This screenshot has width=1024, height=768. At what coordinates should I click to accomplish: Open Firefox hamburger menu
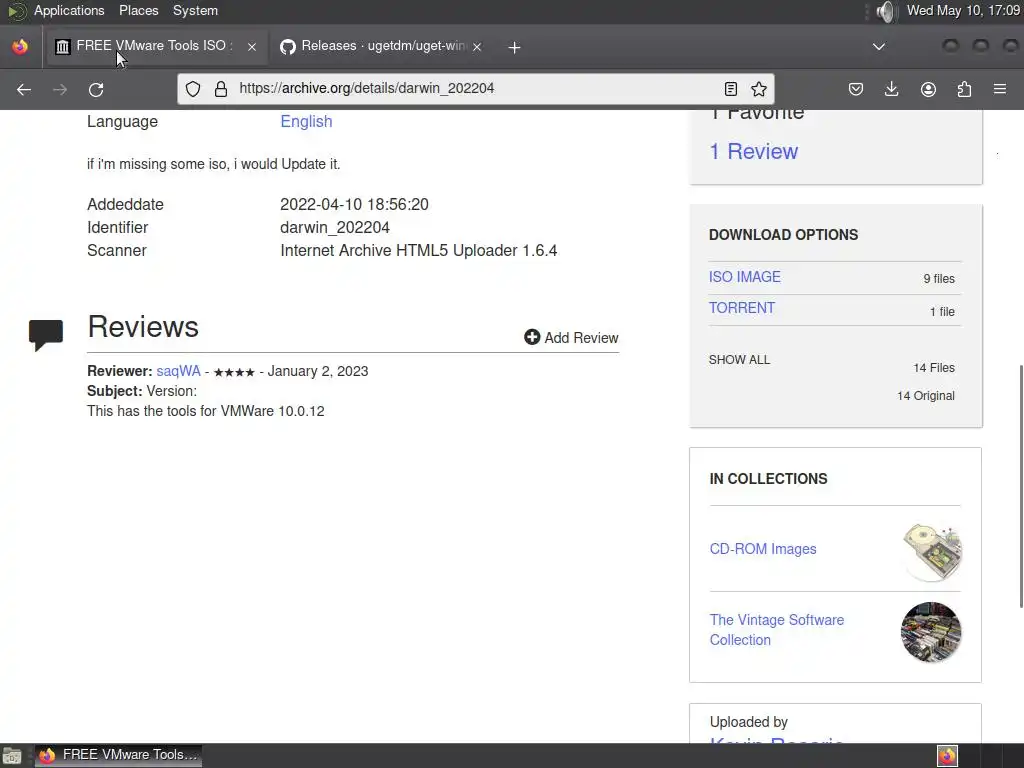coord(1000,89)
